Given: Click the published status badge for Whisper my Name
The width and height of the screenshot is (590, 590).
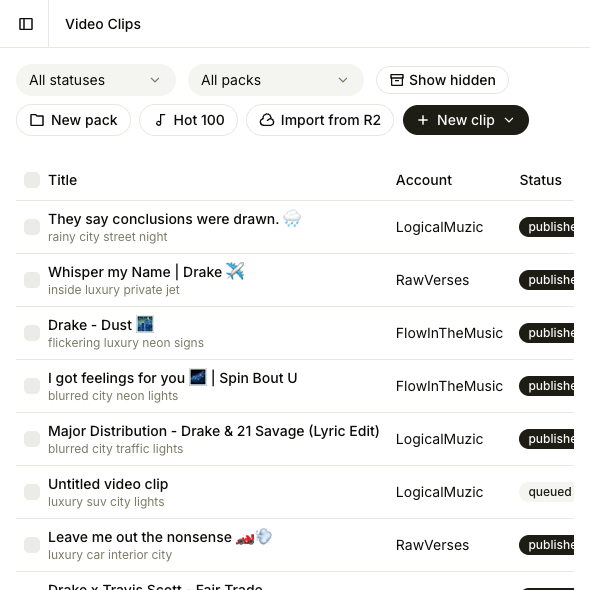Looking at the screenshot, I should [x=546, y=280].
